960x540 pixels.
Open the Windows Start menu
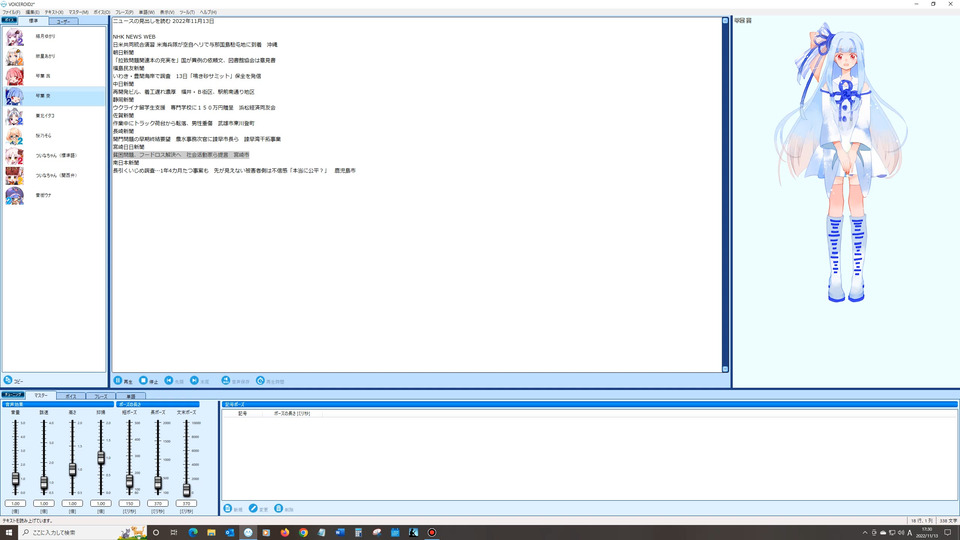9,532
